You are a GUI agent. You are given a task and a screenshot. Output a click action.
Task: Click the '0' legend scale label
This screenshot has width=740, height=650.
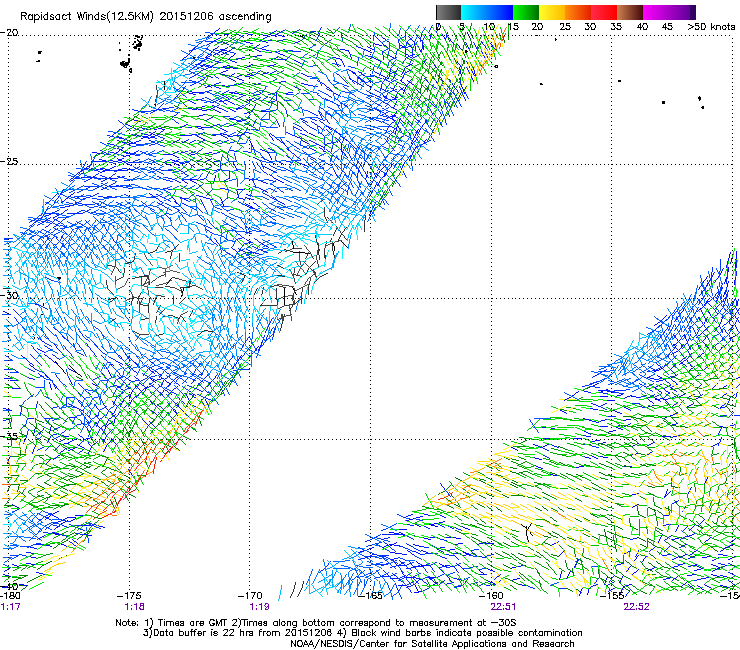point(438,27)
